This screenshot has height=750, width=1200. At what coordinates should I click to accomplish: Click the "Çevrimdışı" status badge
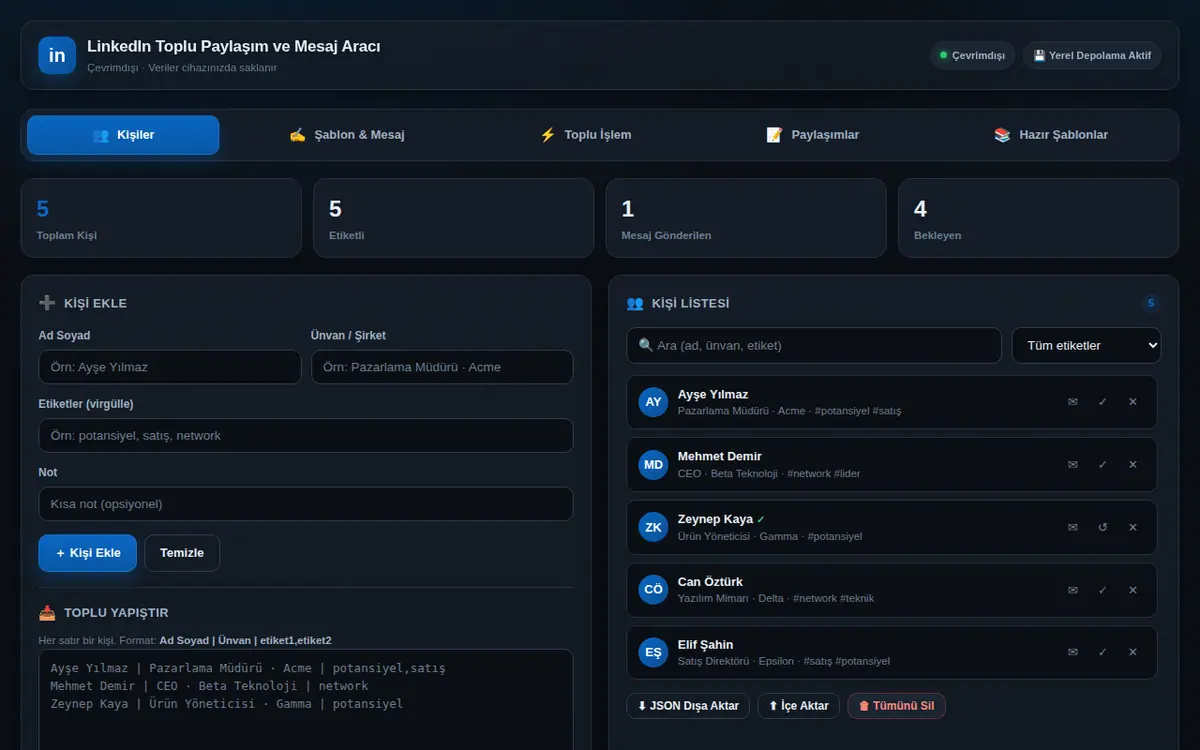972,56
